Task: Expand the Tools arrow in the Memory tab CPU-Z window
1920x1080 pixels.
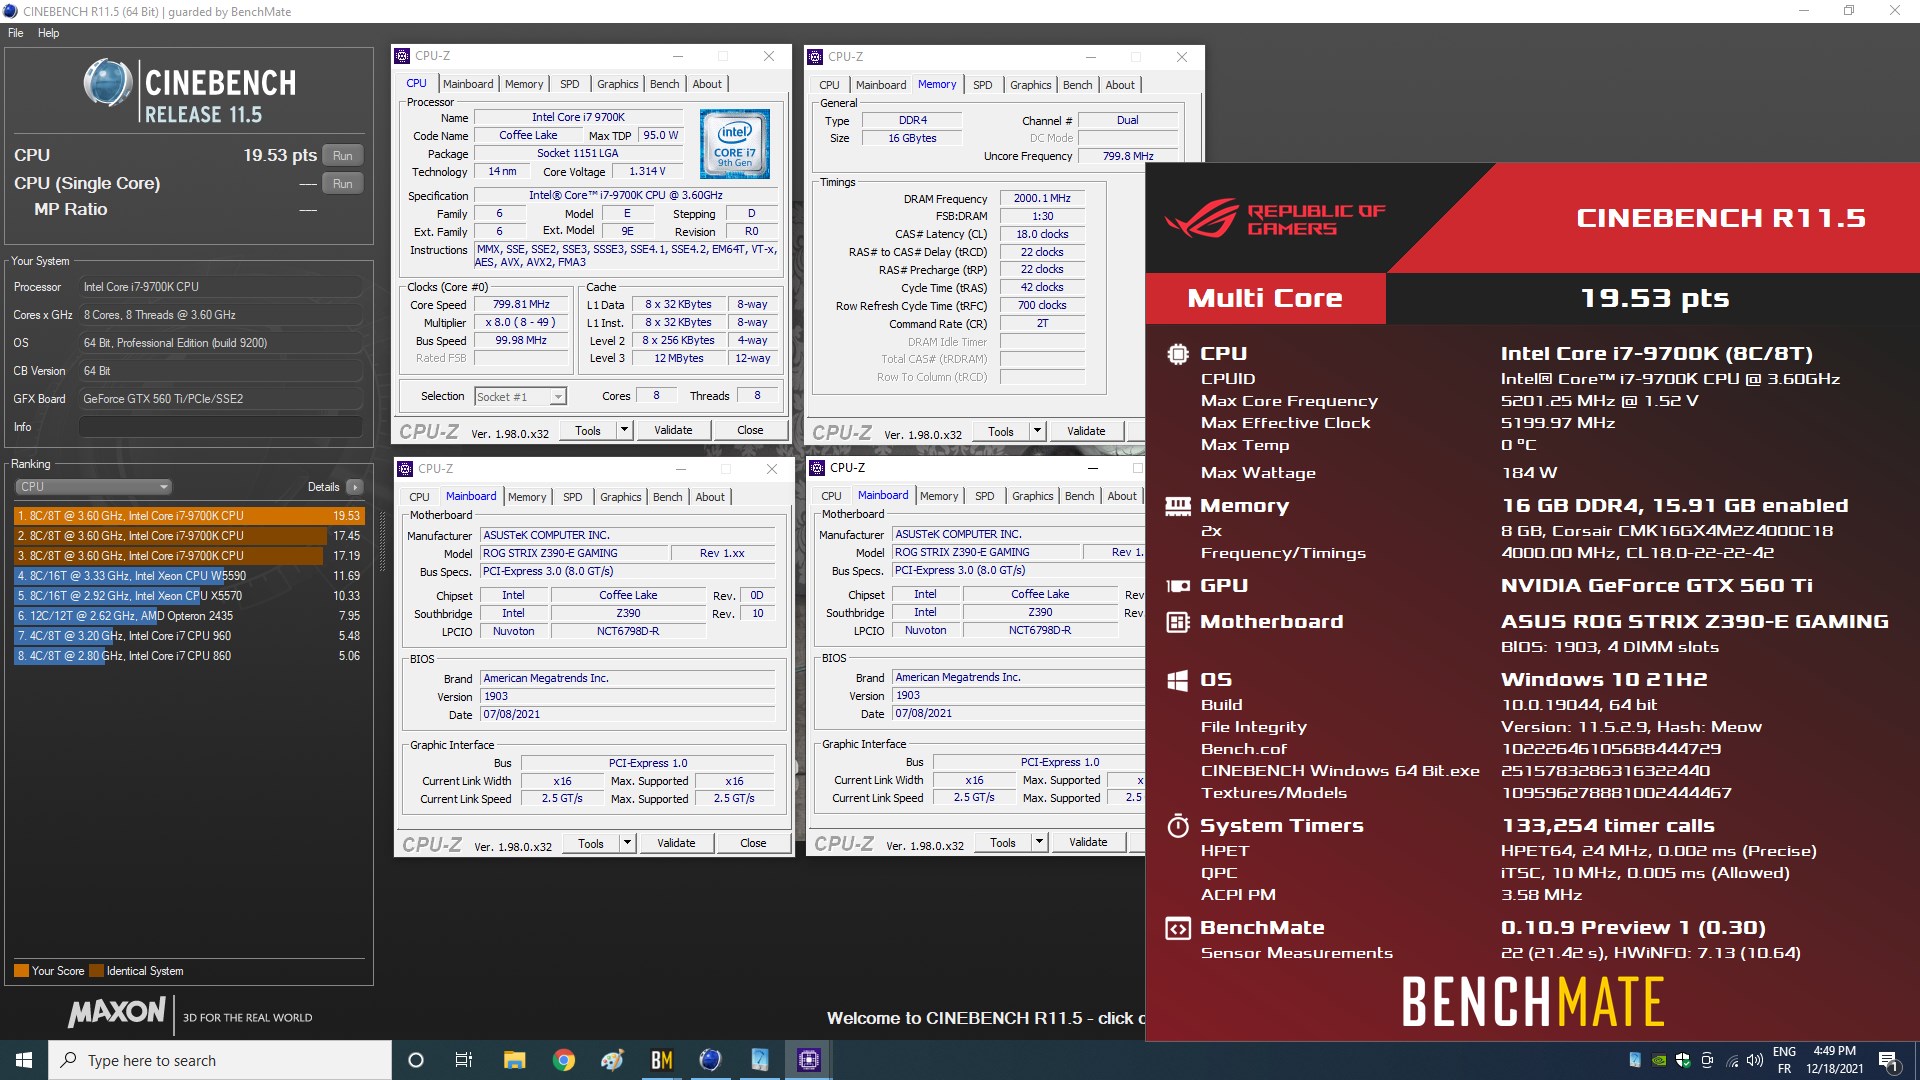Action: [1037, 431]
